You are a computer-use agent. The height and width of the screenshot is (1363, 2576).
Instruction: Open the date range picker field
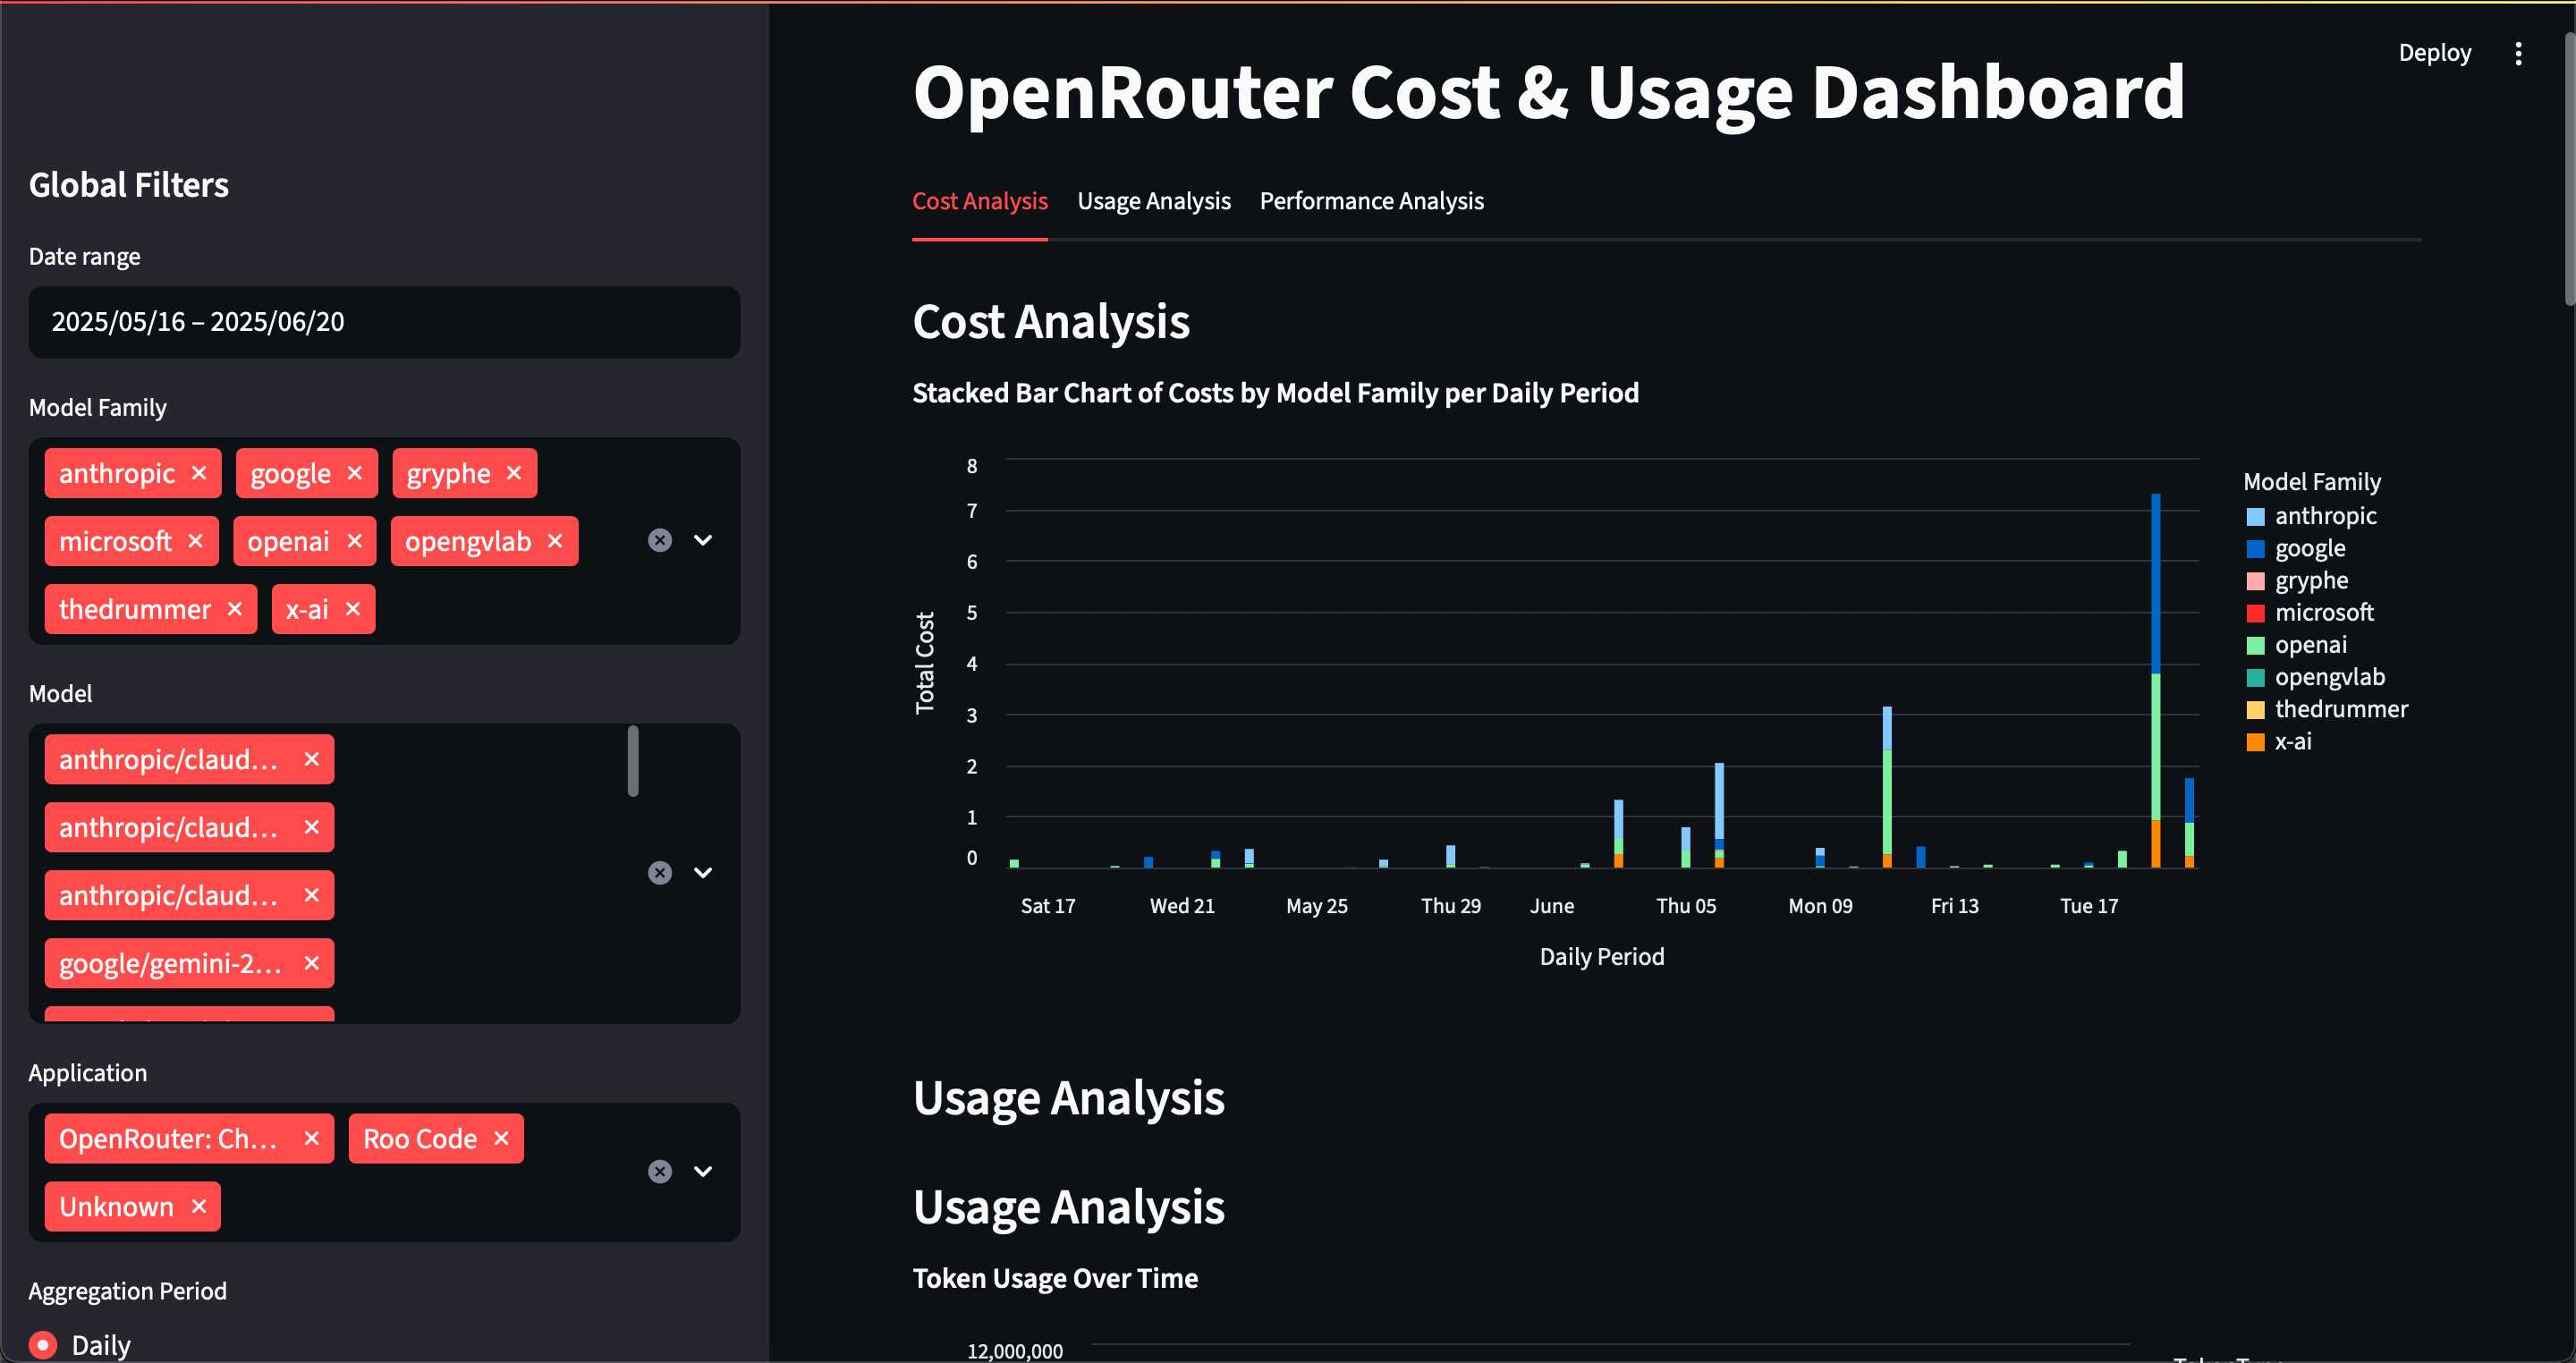click(x=385, y=322)
